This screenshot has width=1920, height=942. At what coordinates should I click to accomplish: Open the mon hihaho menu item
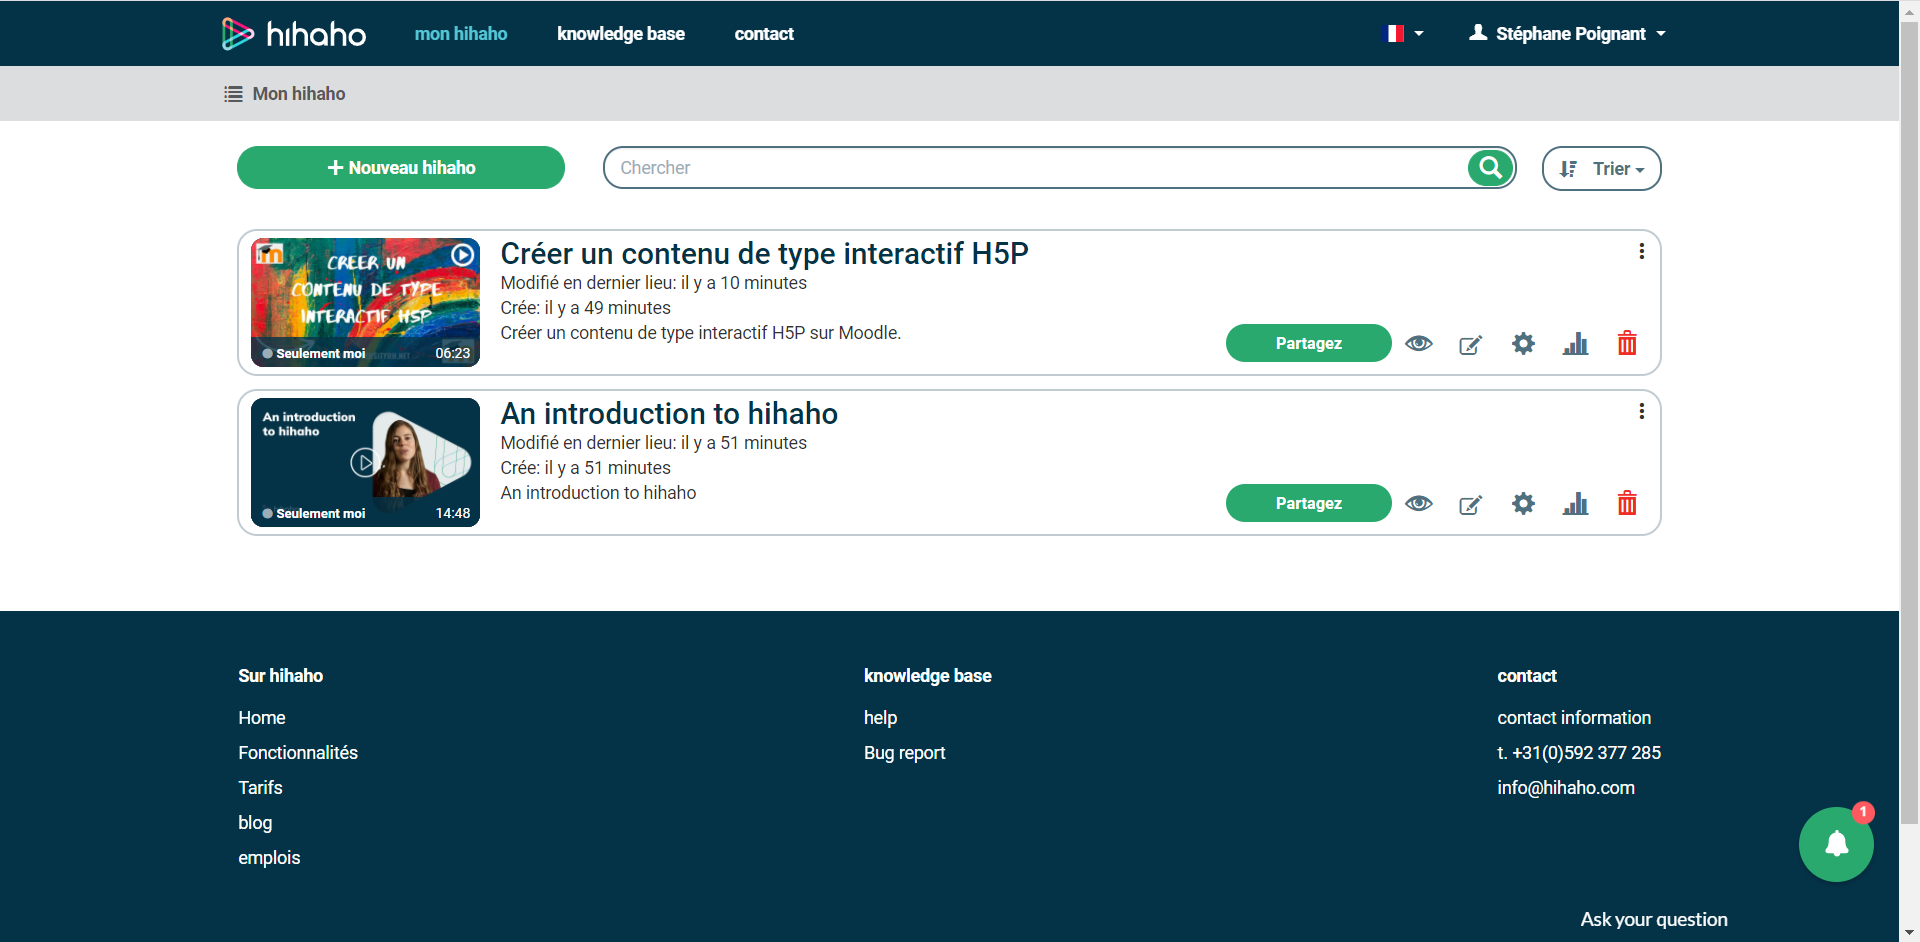click(461, 34)
